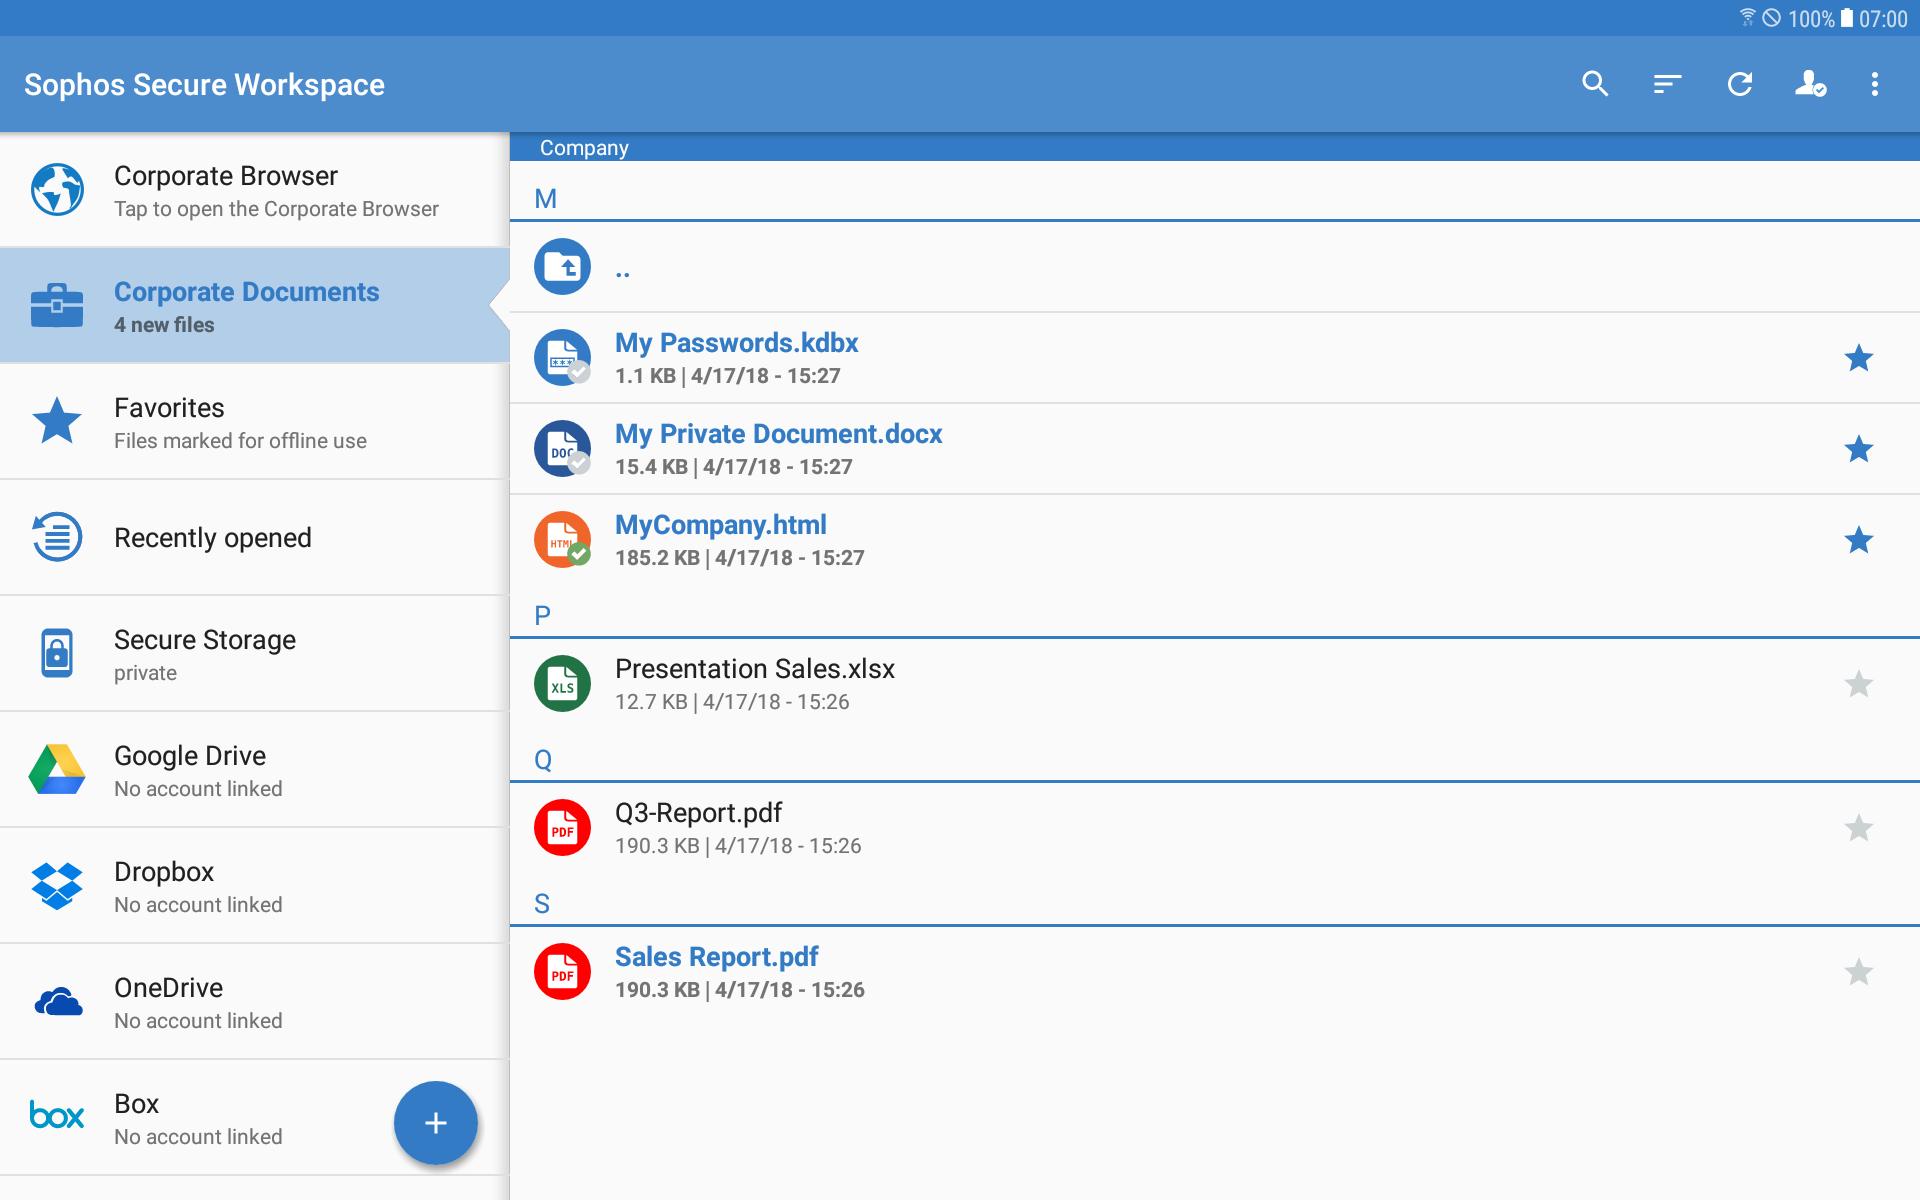This screenshot has height=1200, width=1920.
Task: Go up via the '..' folder entry
Action: [x=1215, y=267]
